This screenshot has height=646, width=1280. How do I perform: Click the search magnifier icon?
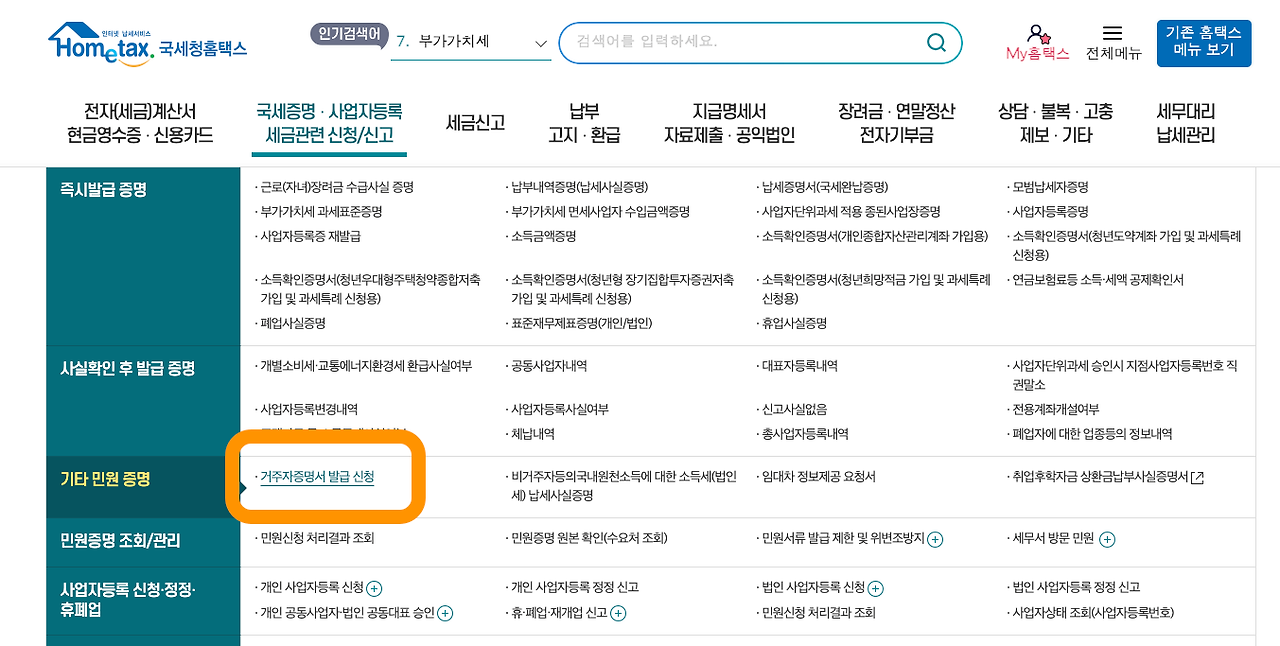[936, 42]
